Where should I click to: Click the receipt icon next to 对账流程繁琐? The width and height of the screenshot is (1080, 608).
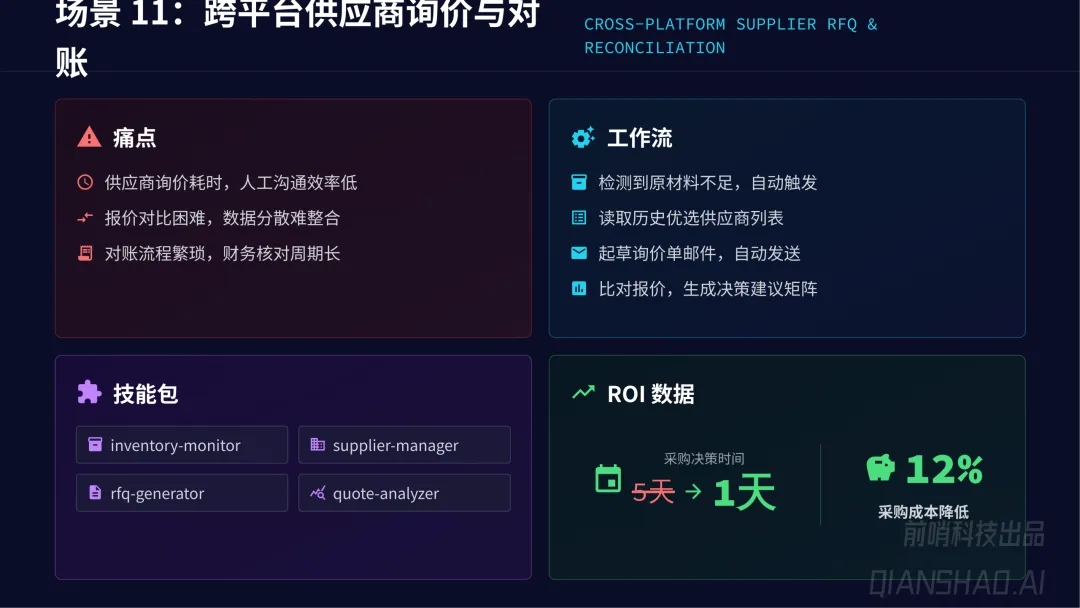pos(85,253)
